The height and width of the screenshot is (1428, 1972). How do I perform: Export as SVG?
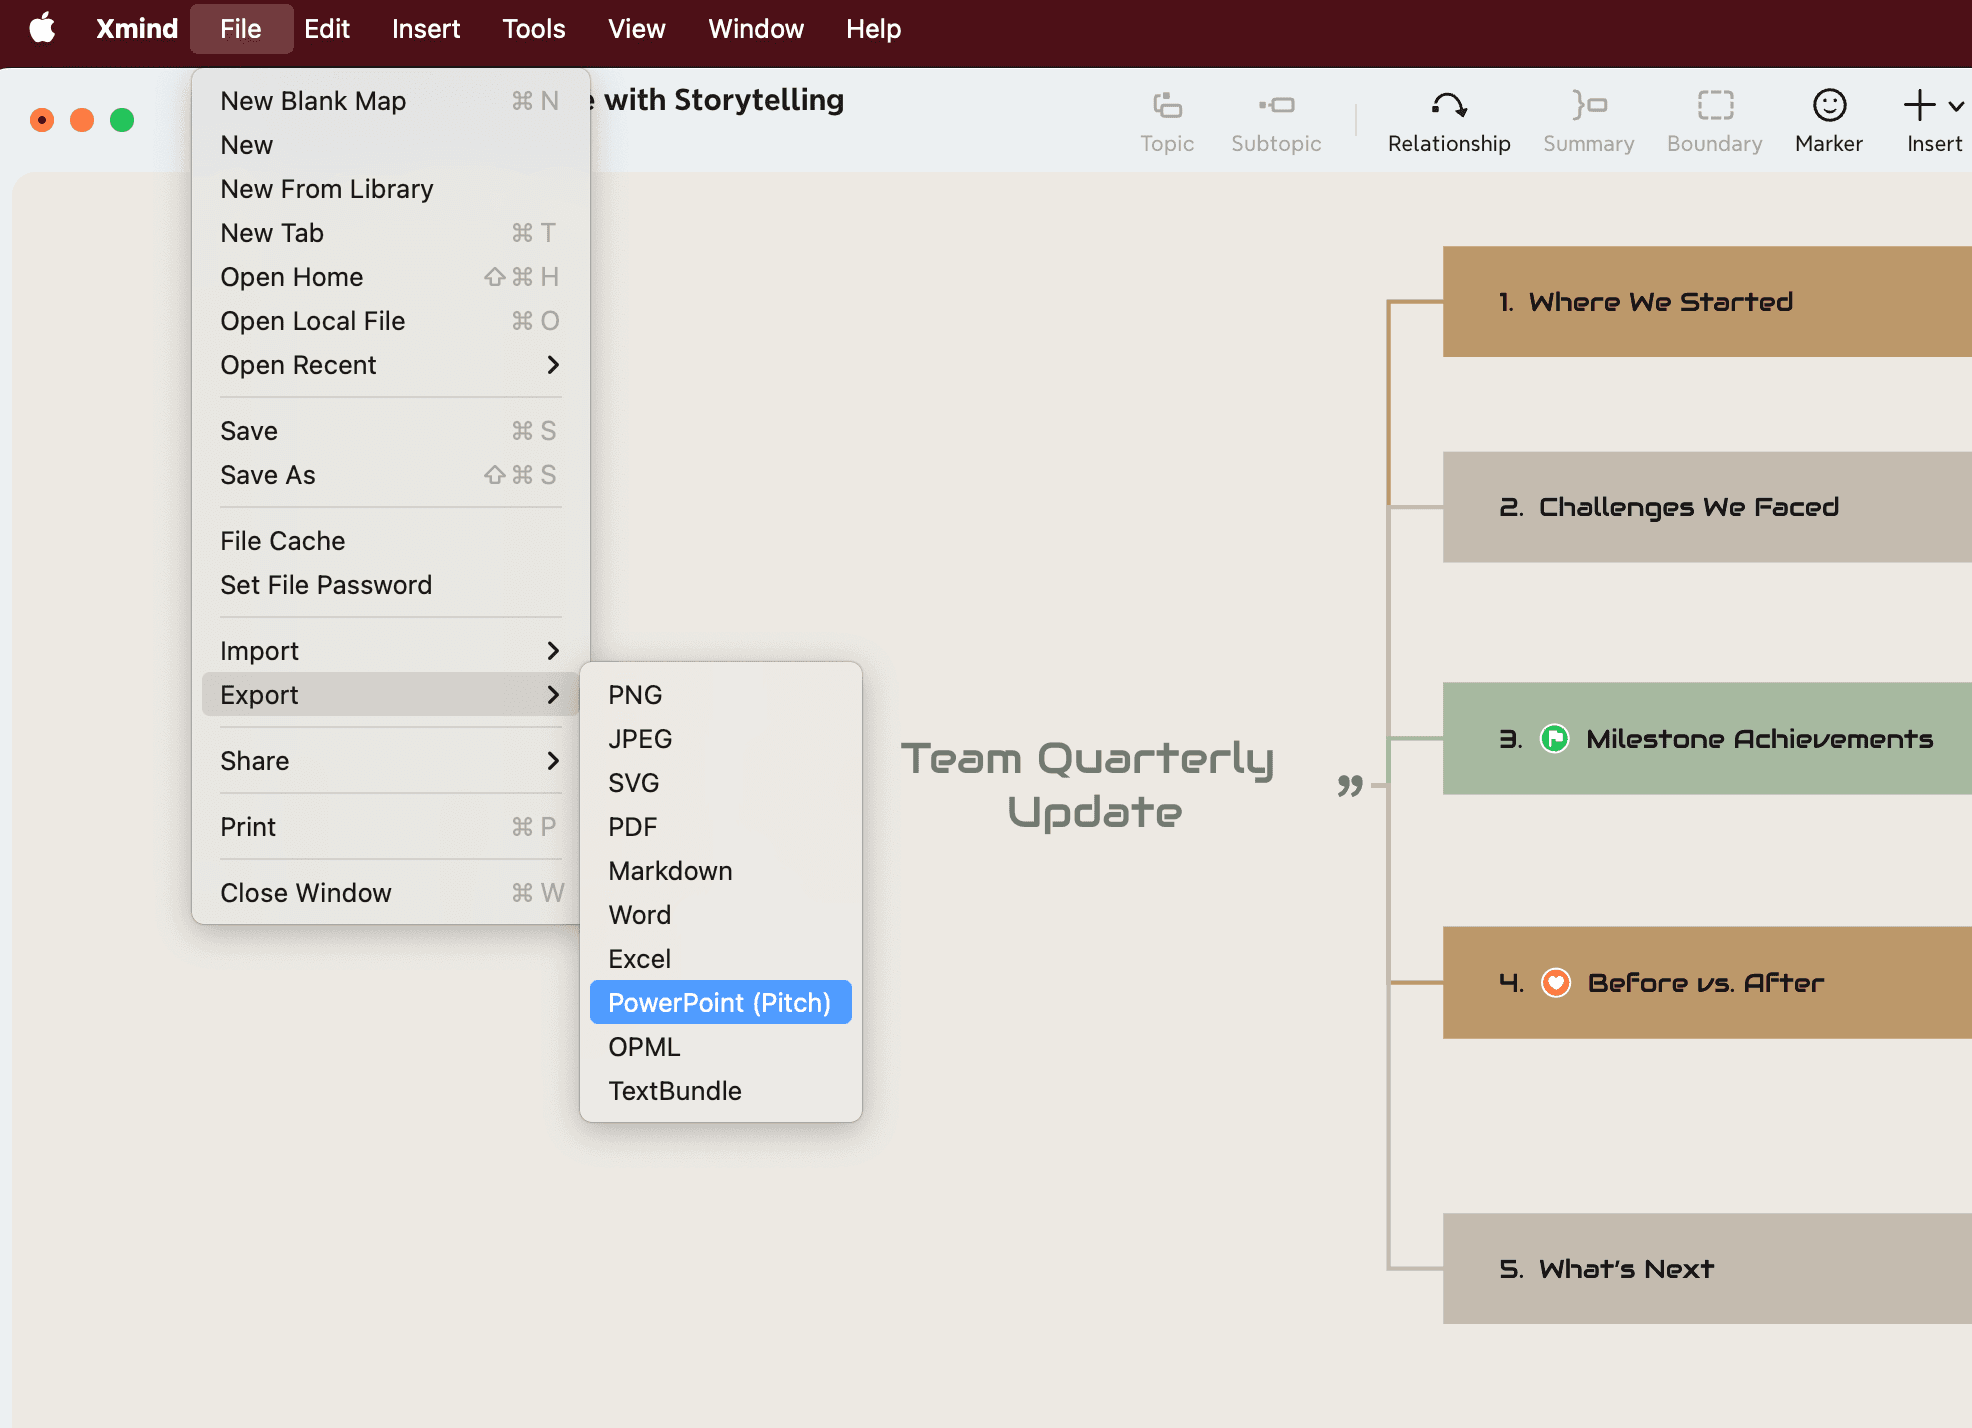click(721, 783)
